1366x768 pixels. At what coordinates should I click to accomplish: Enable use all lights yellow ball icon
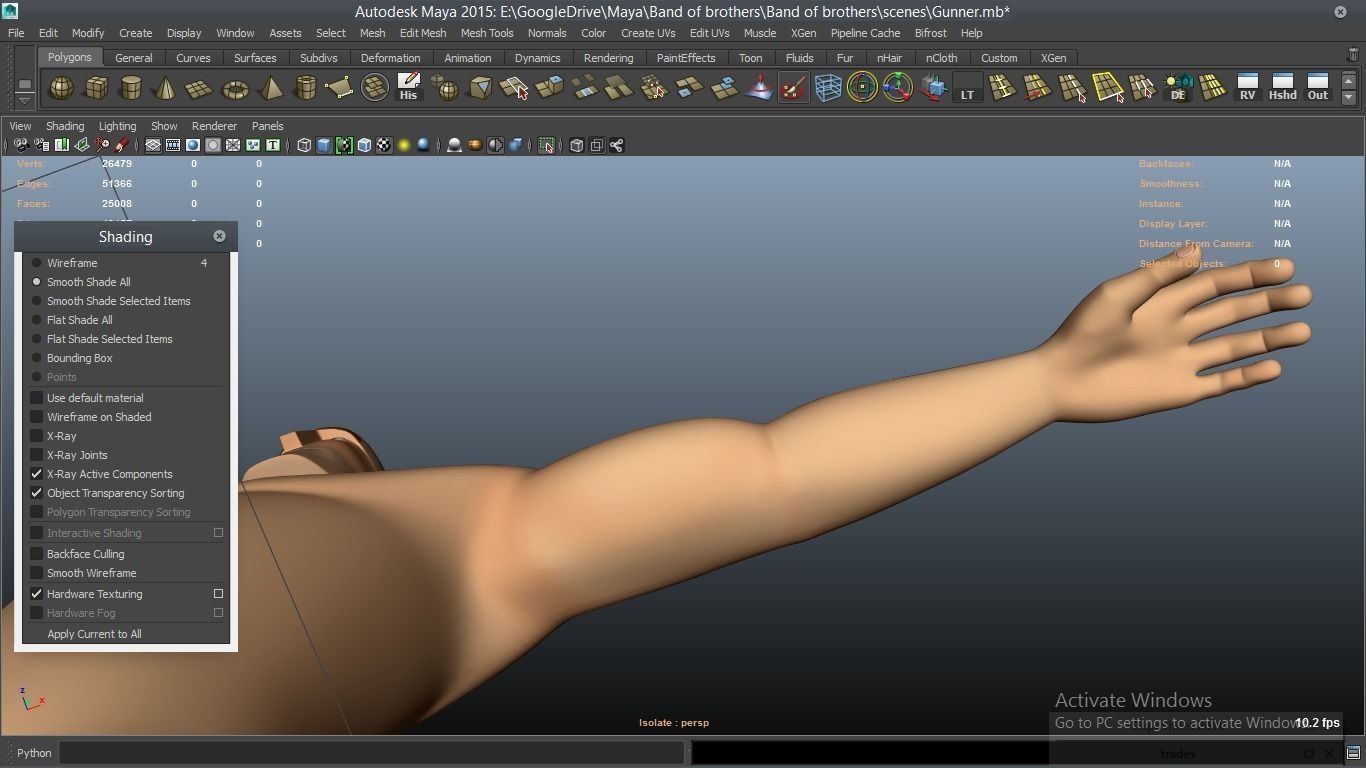pyautogui.click(x=404, y=146)
